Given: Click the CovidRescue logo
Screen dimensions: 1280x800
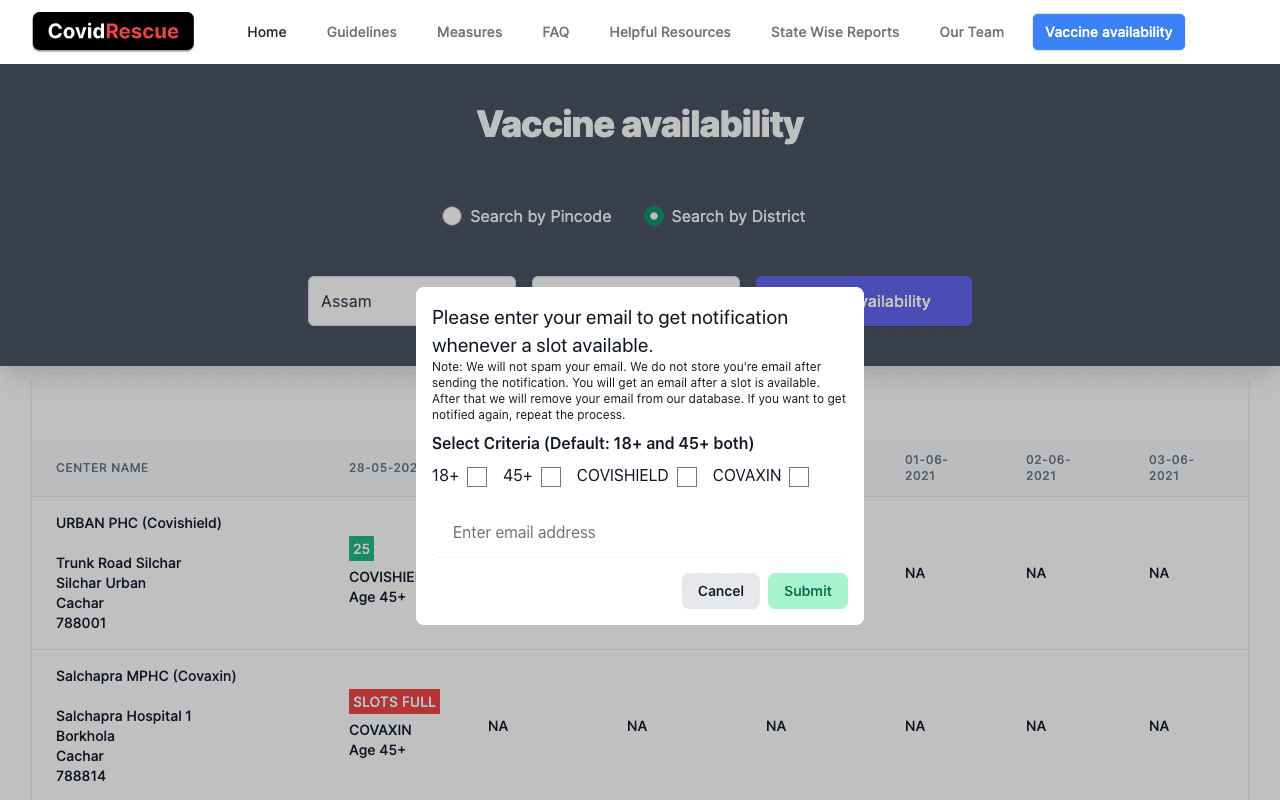Looking at the screenshot, I should coord(113,32).
